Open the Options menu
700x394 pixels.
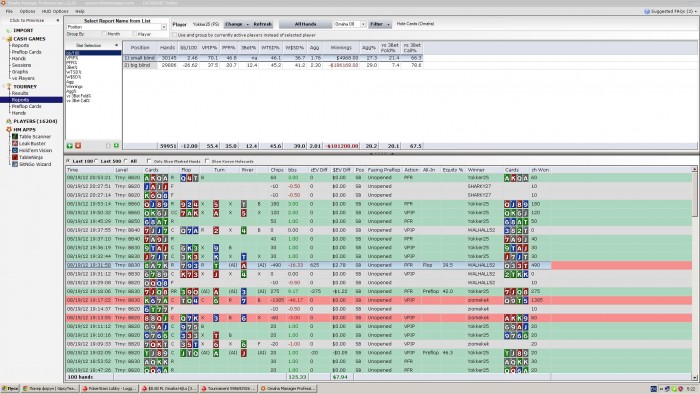(x=27, y=11)
